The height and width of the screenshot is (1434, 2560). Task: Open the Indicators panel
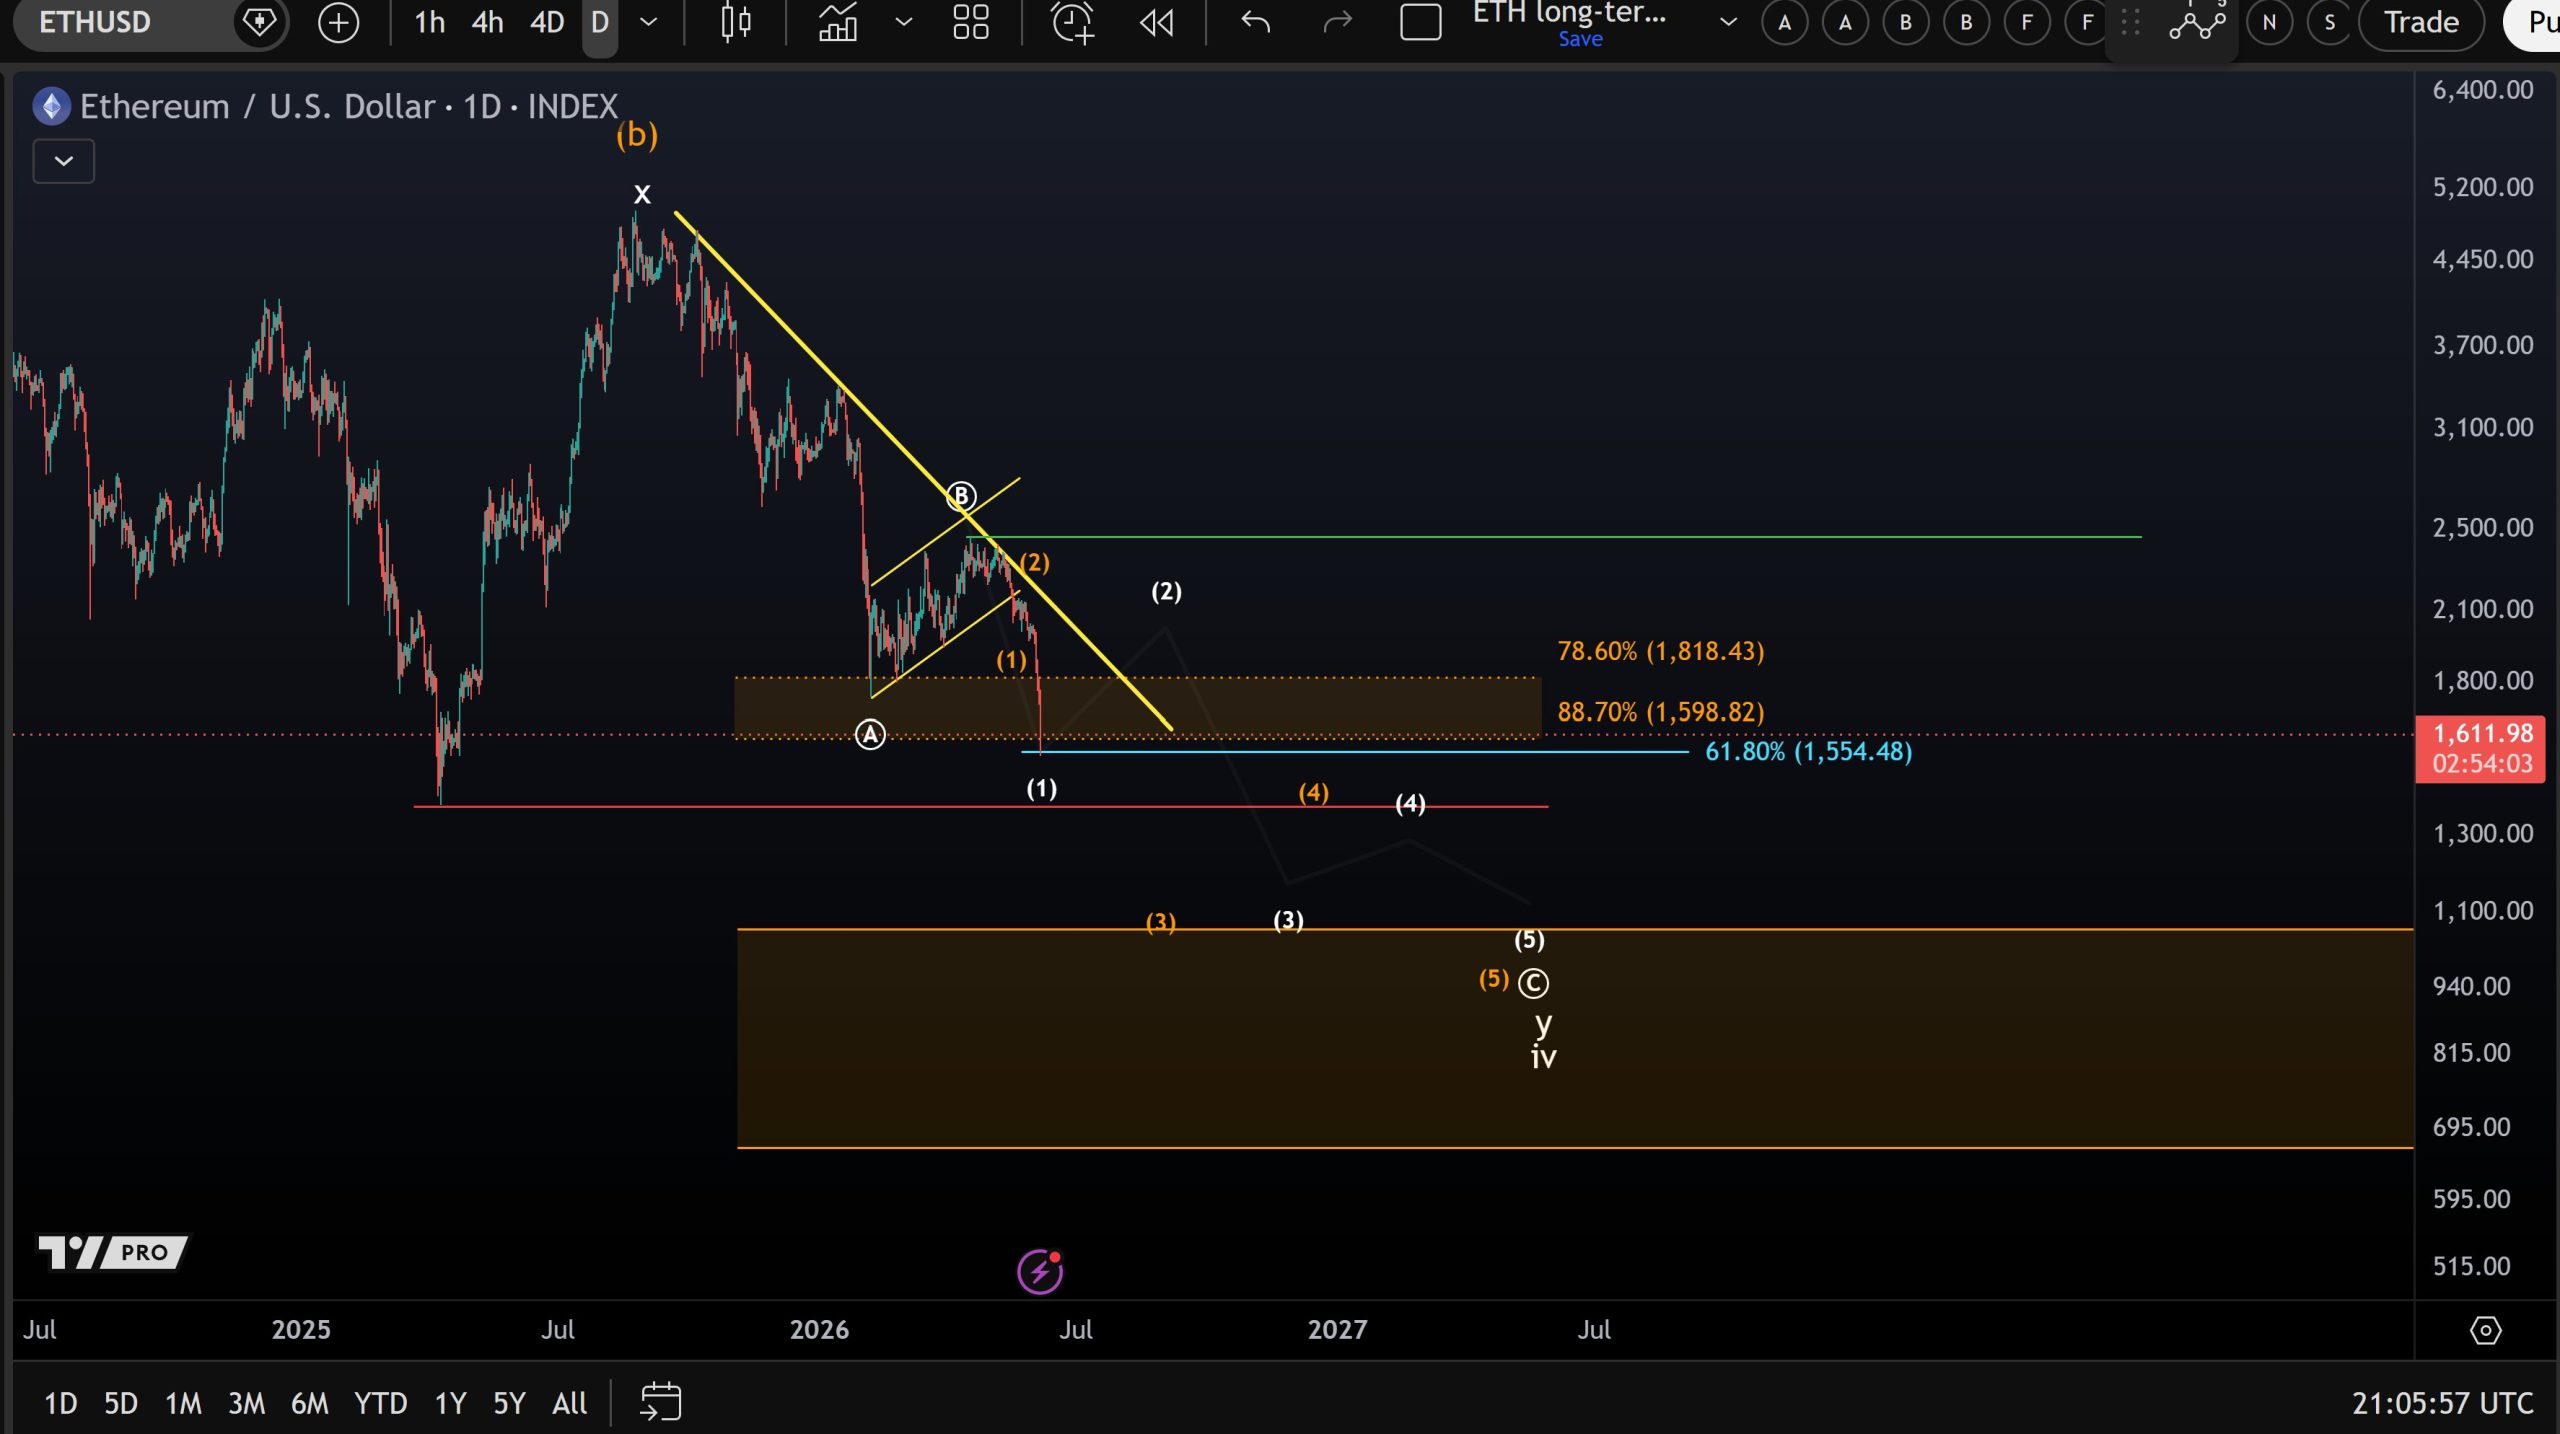tap(838, 22)
